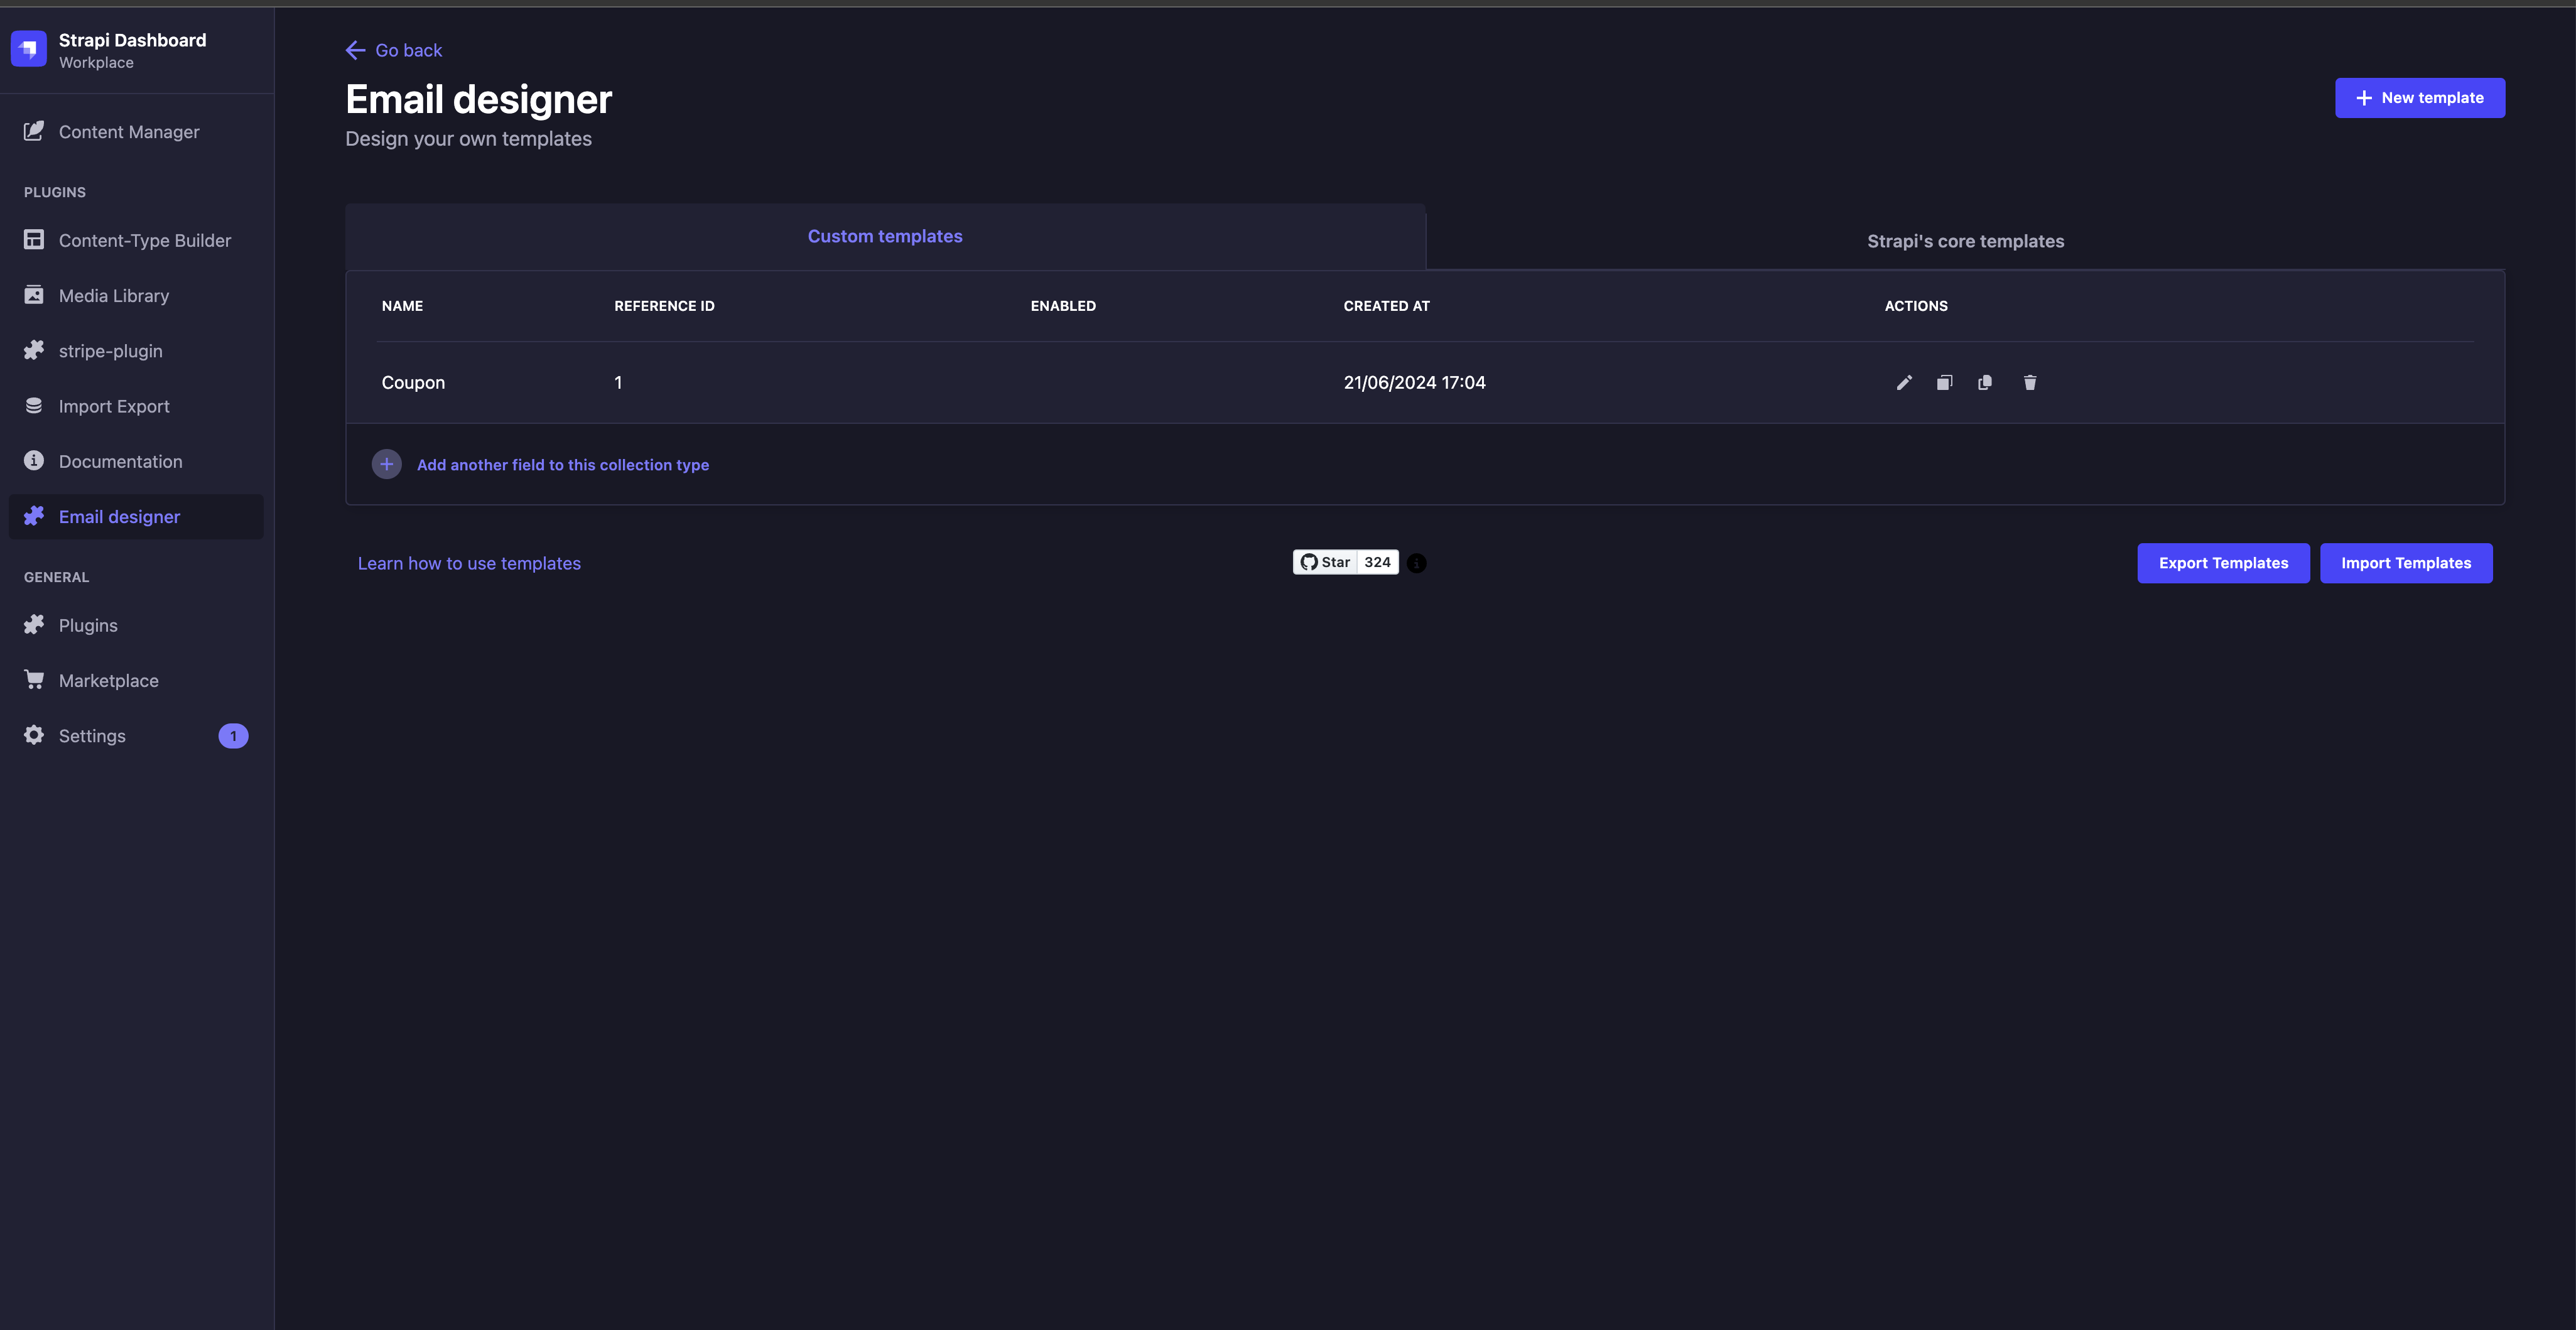Click the GitHub Star button
Image resolution: width=2576 pixels, height=1330 pixels.
(x=1326, y=562)
